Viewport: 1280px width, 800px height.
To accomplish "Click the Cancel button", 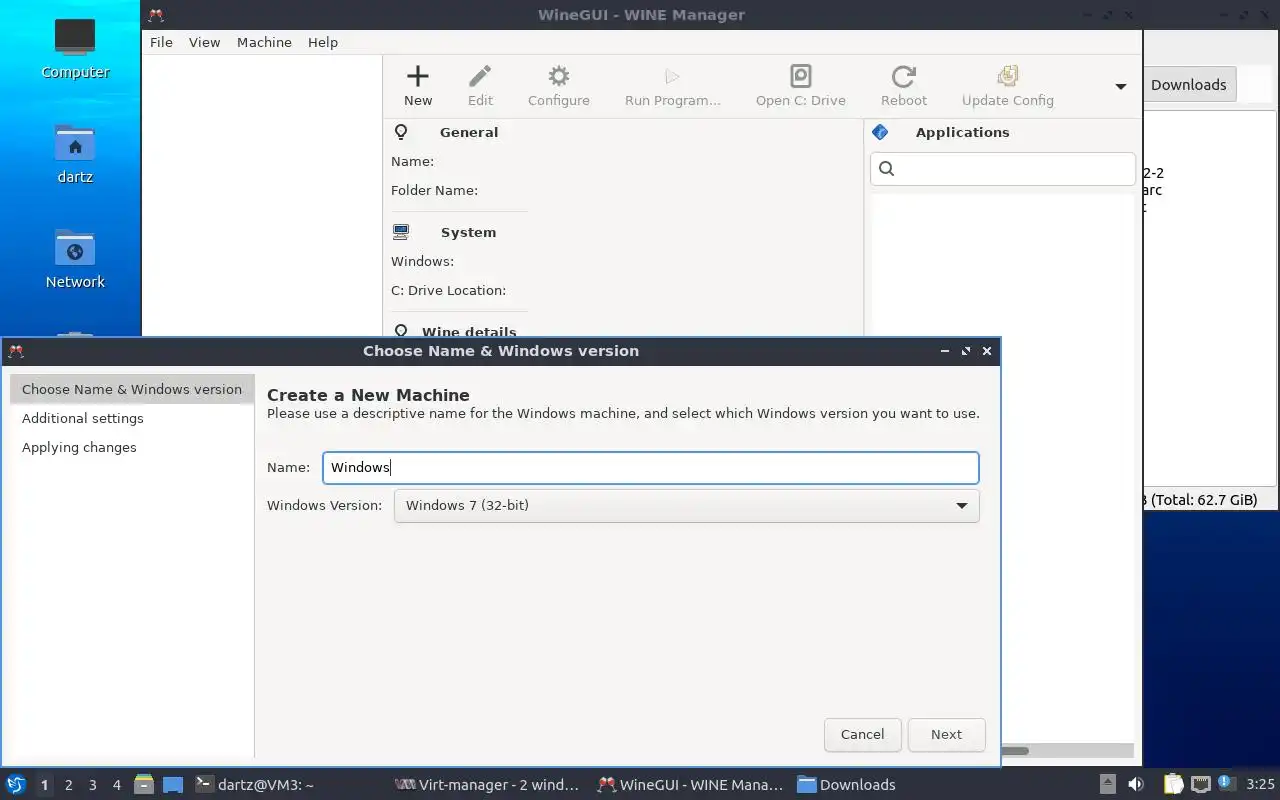I will tap(862, 734).
